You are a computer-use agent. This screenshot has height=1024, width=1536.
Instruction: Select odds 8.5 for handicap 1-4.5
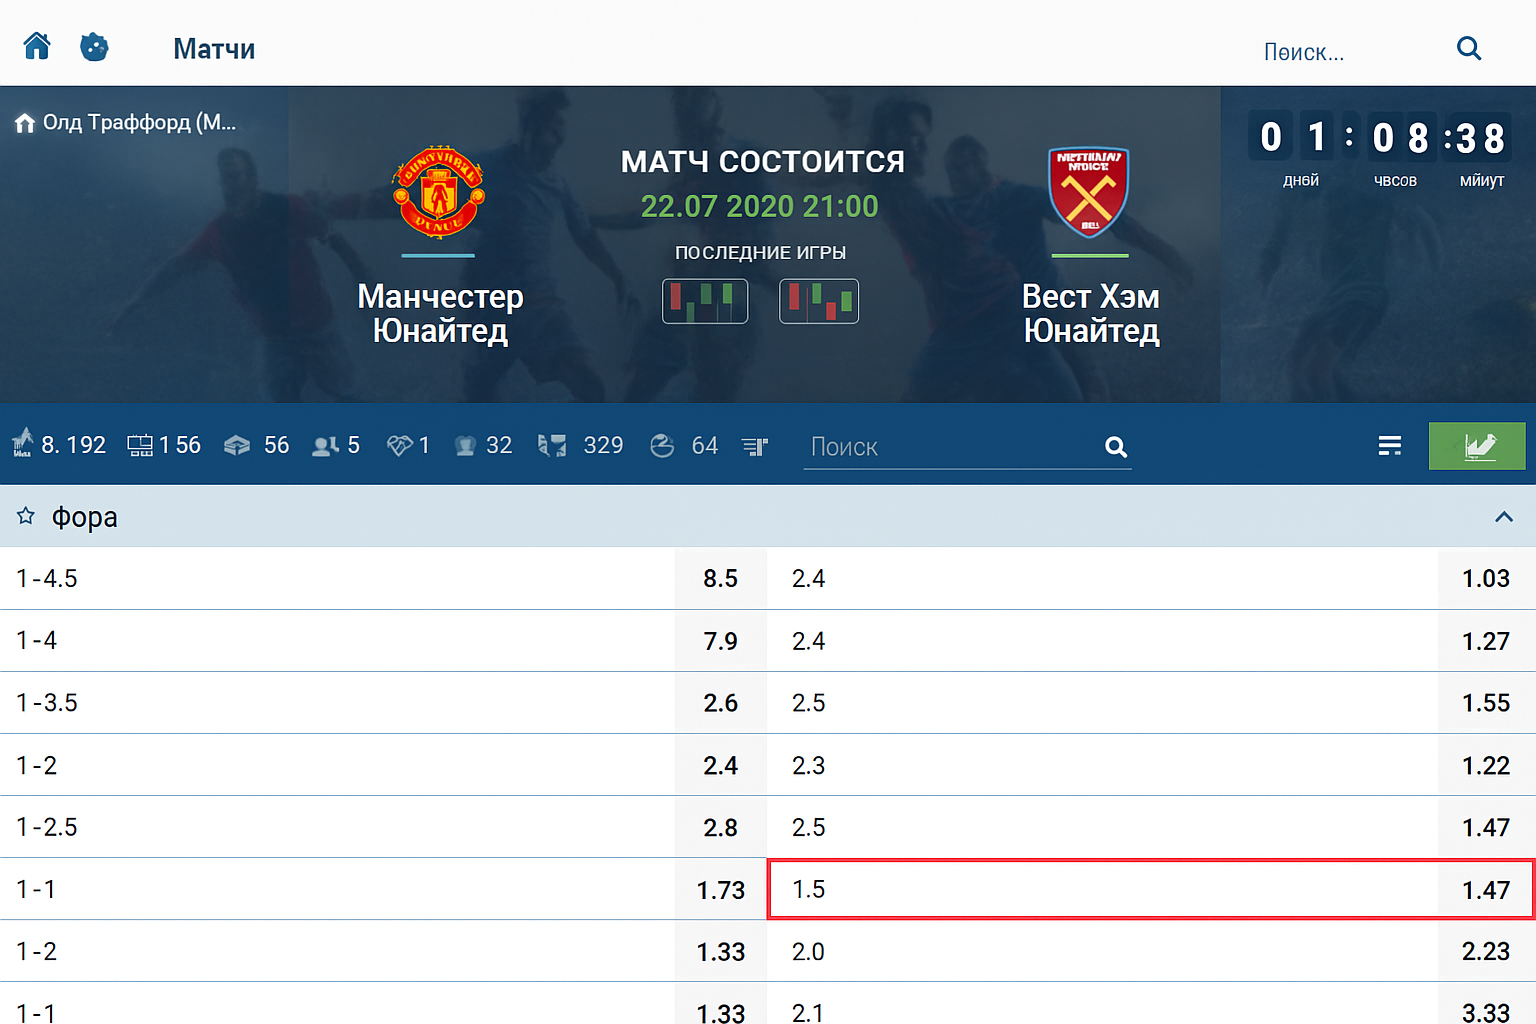(x=720, y=578)
